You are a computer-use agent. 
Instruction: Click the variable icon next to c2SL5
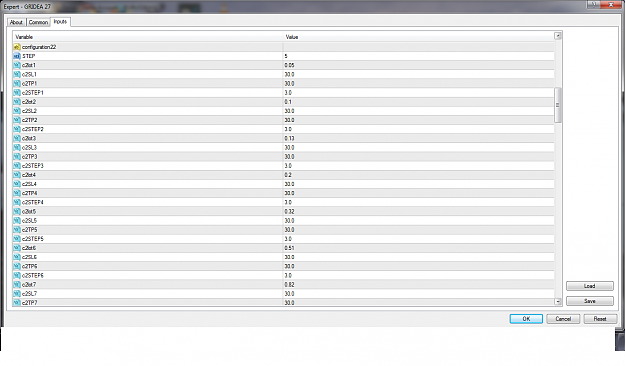[x=17, y=221]
